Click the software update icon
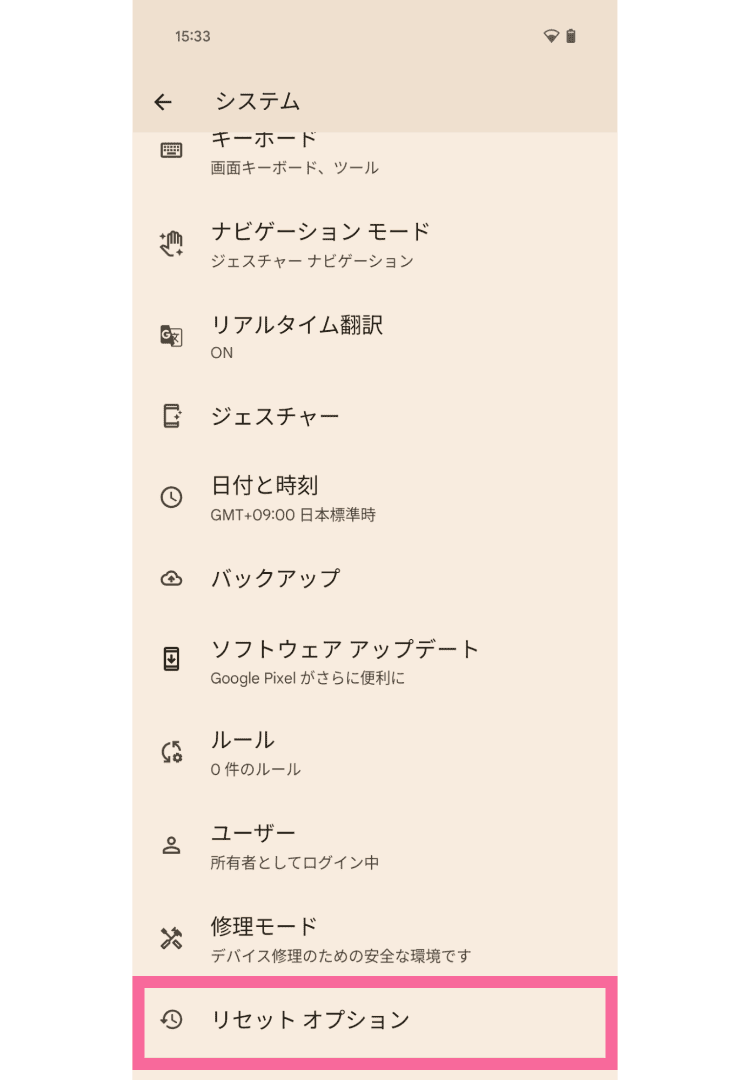 click(171, 660)
